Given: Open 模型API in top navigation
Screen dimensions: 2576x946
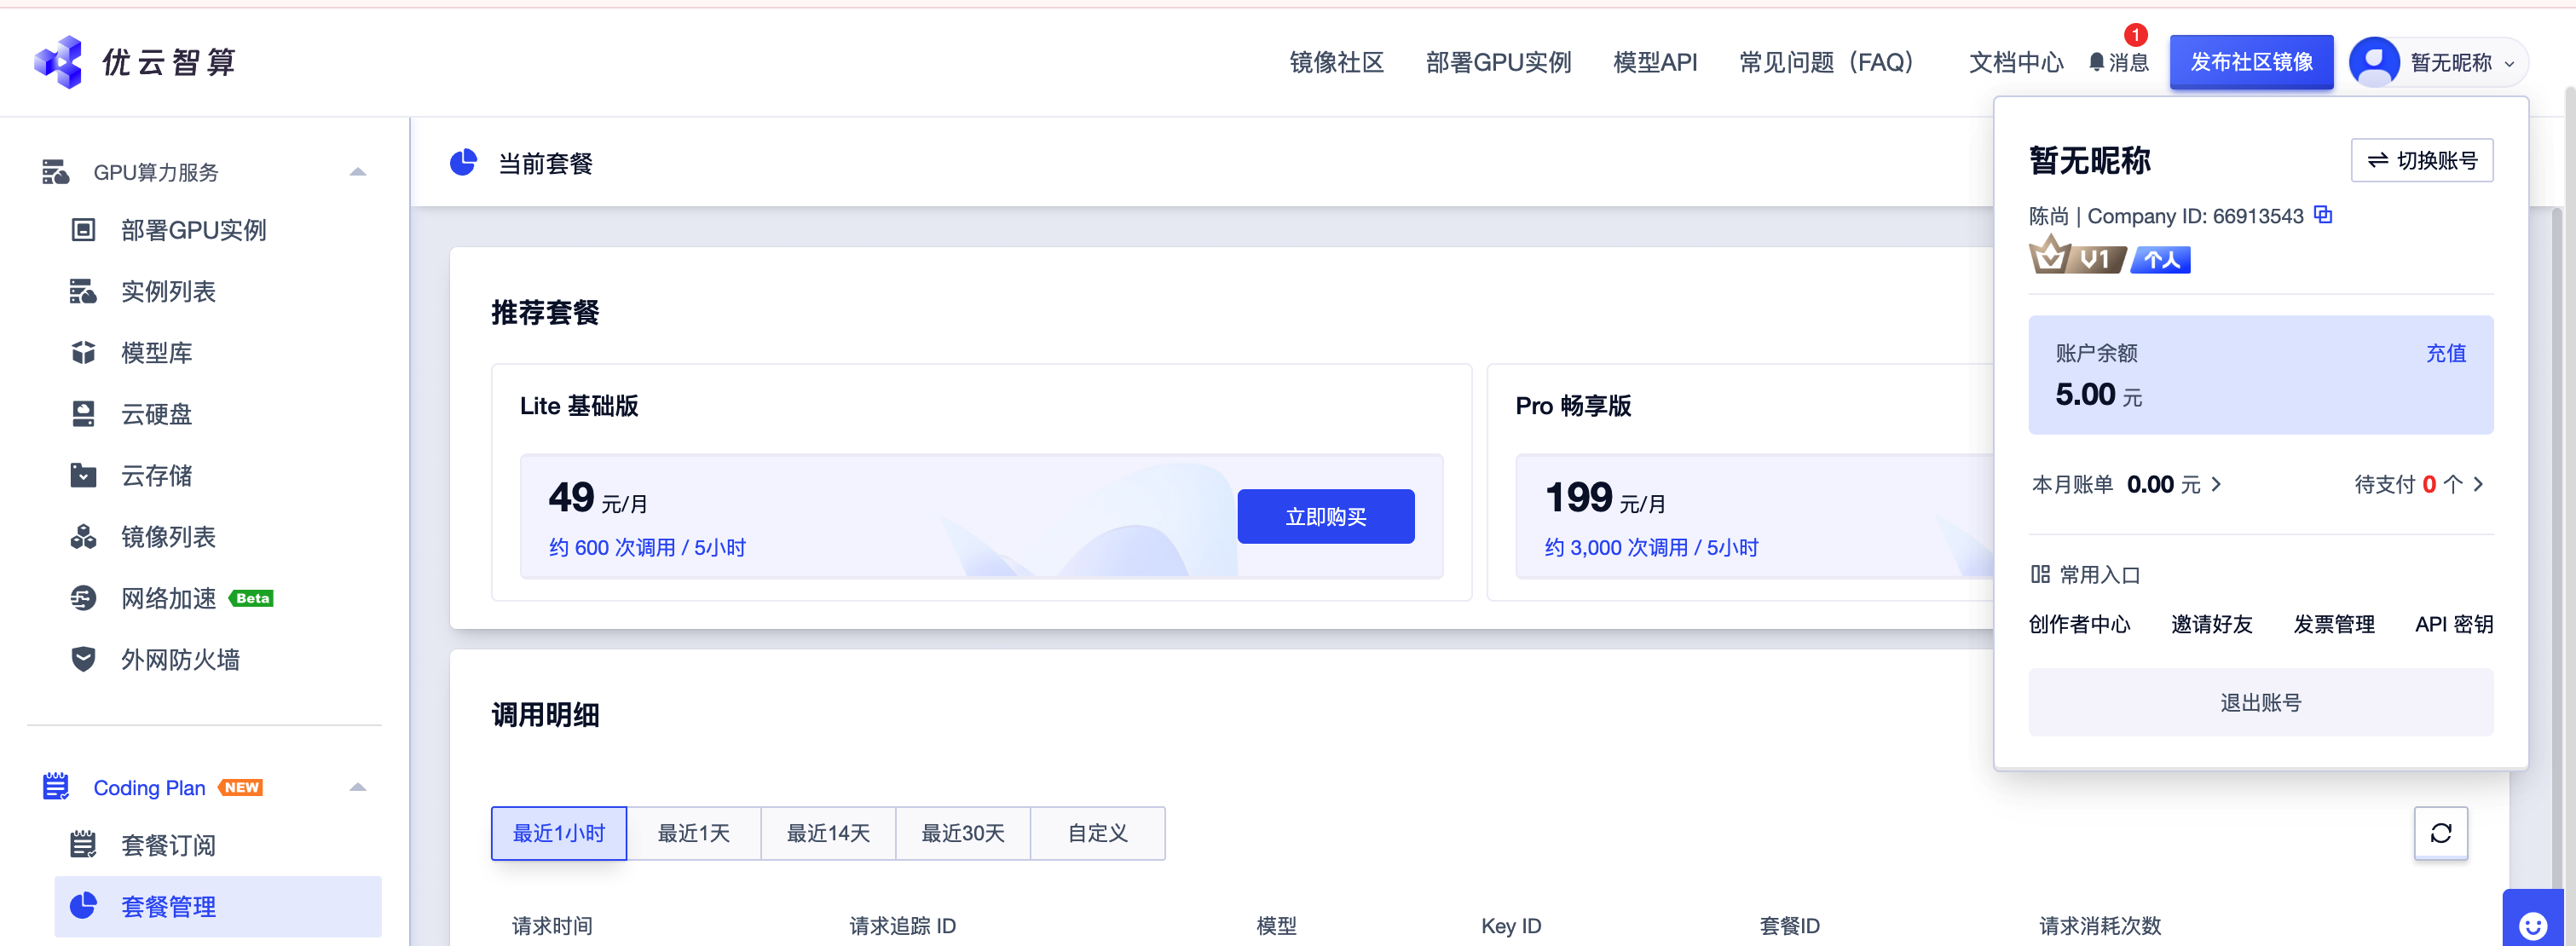Looking at the screenshot, I should click(1654, 62).
